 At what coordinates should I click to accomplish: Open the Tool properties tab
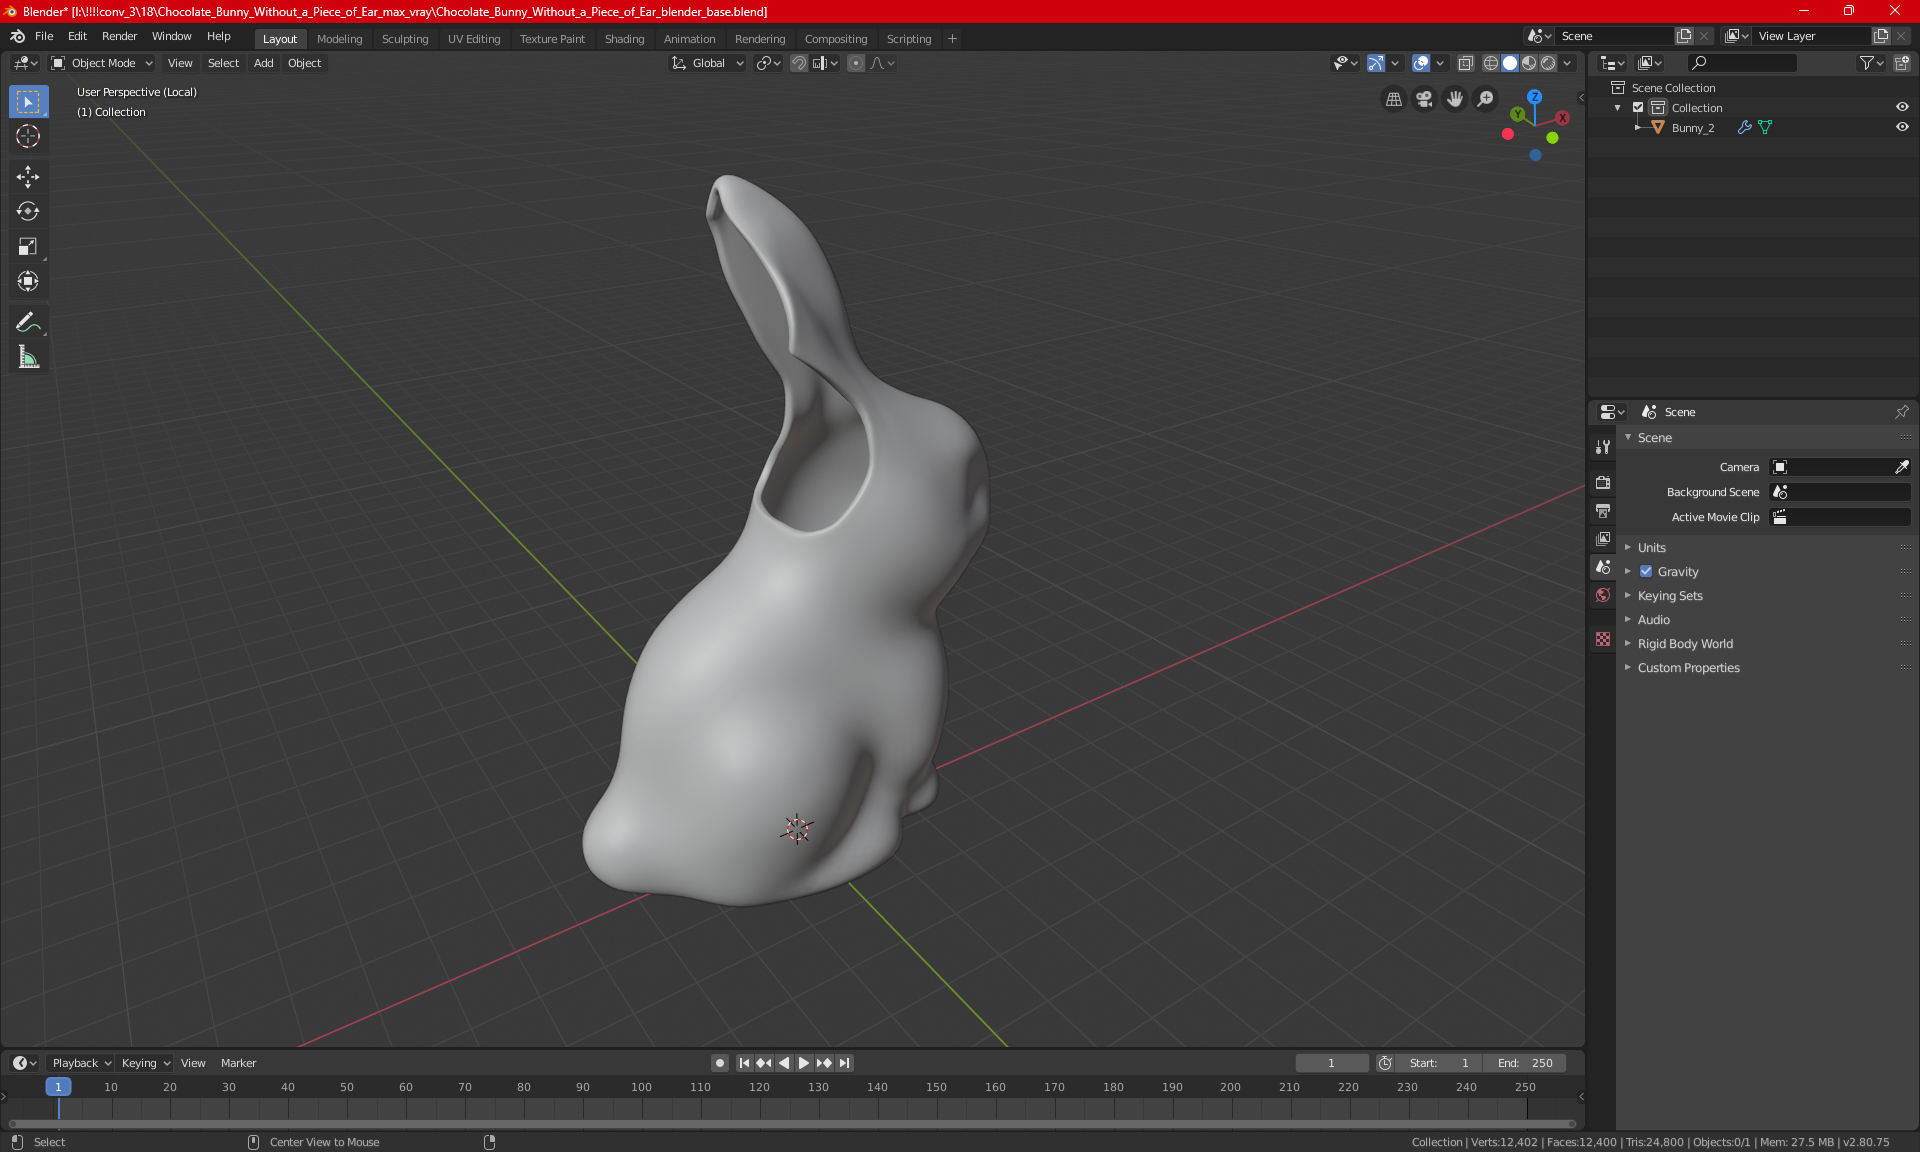tap(1603, 447)
